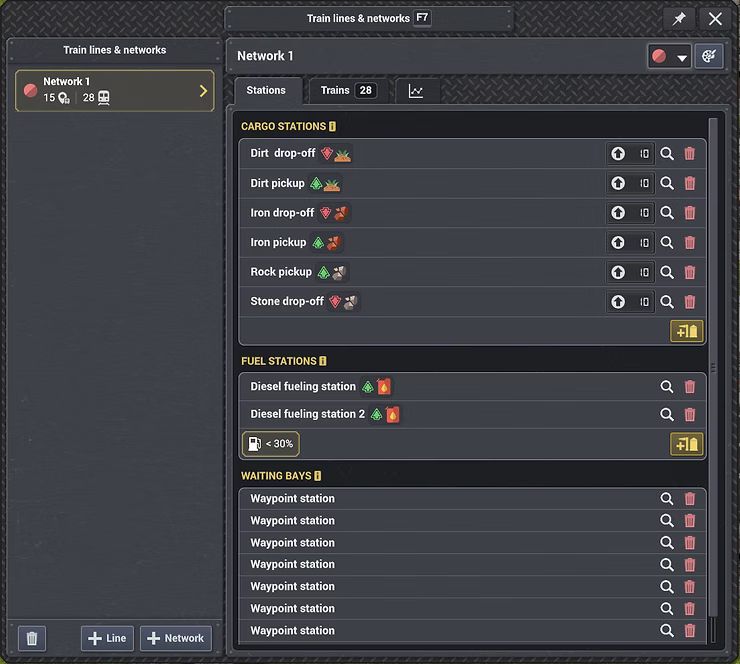
Task: Open the statistics chart tab
Action: click(416, 91)
